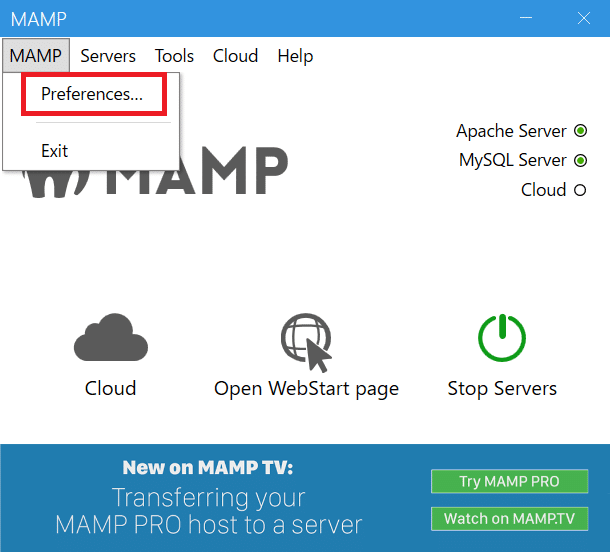Screen dimensions: 610x552
Task: Click the MySQL Server text
Action: click(513, 160)
